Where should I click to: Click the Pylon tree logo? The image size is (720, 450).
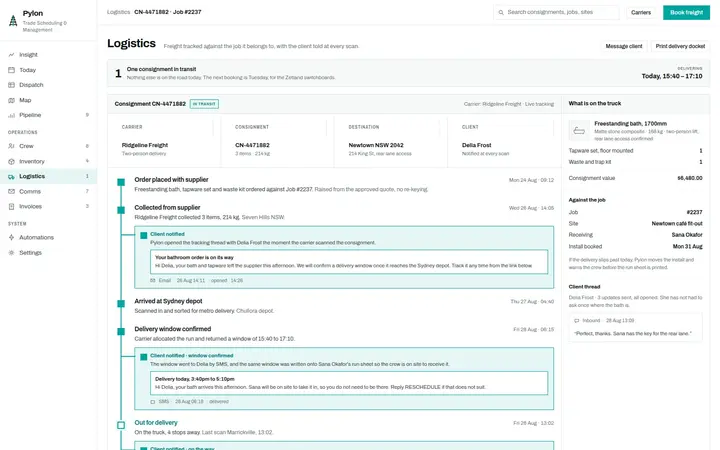(13, 20)
